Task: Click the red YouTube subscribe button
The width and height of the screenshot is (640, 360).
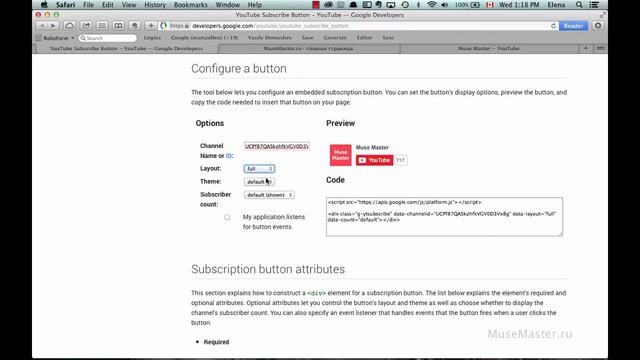Action: click(374, 160)
